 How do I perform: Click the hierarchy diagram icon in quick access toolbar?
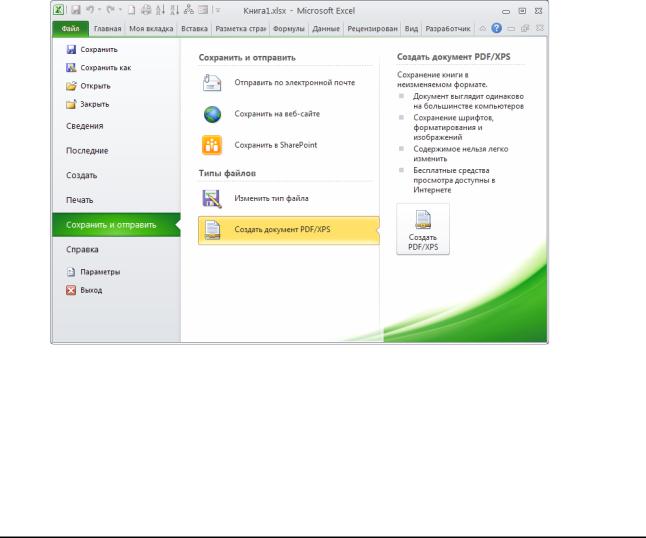tap(189, 10)
